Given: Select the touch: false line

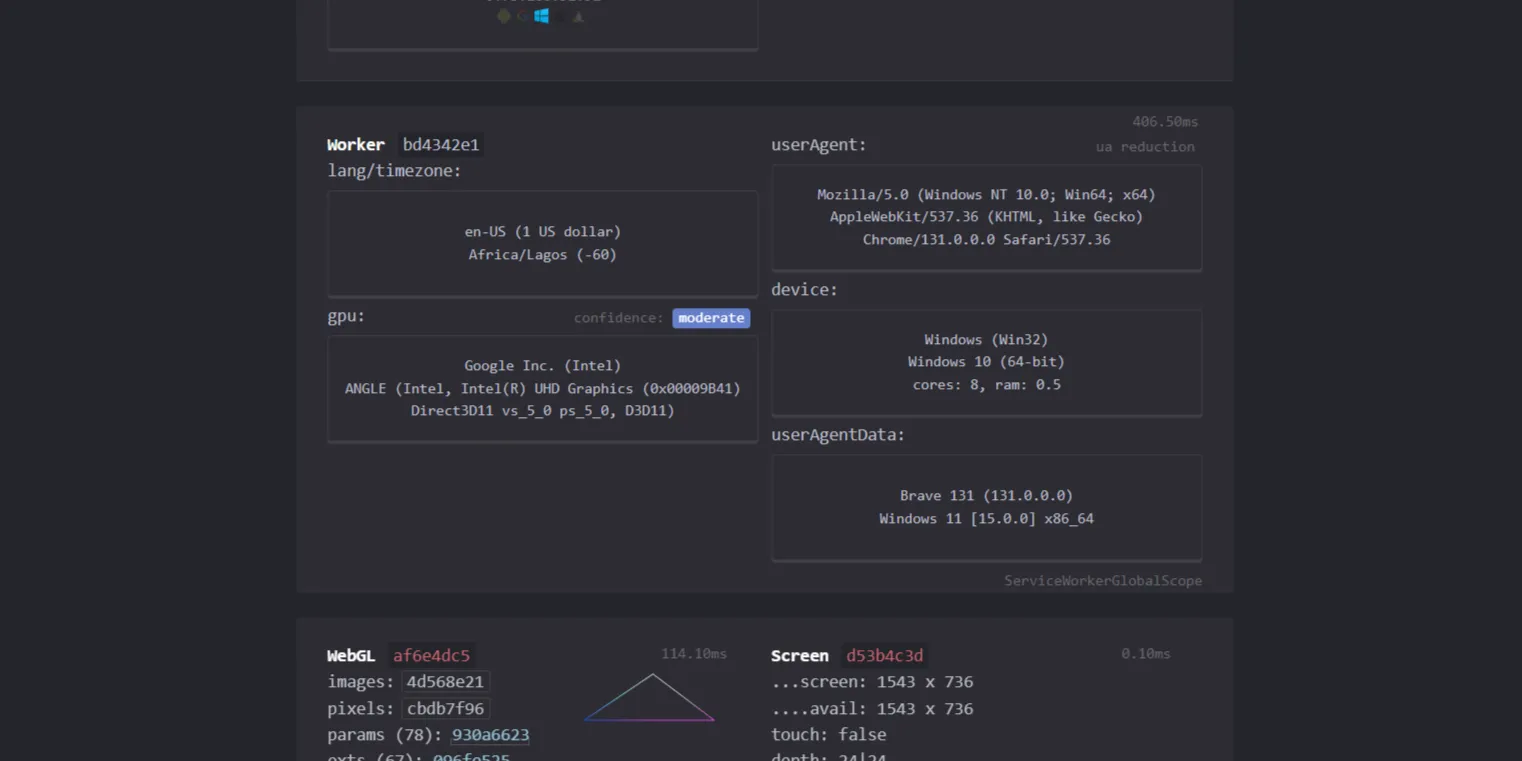Looking at the screenshot, I should [x=829, y=735].
